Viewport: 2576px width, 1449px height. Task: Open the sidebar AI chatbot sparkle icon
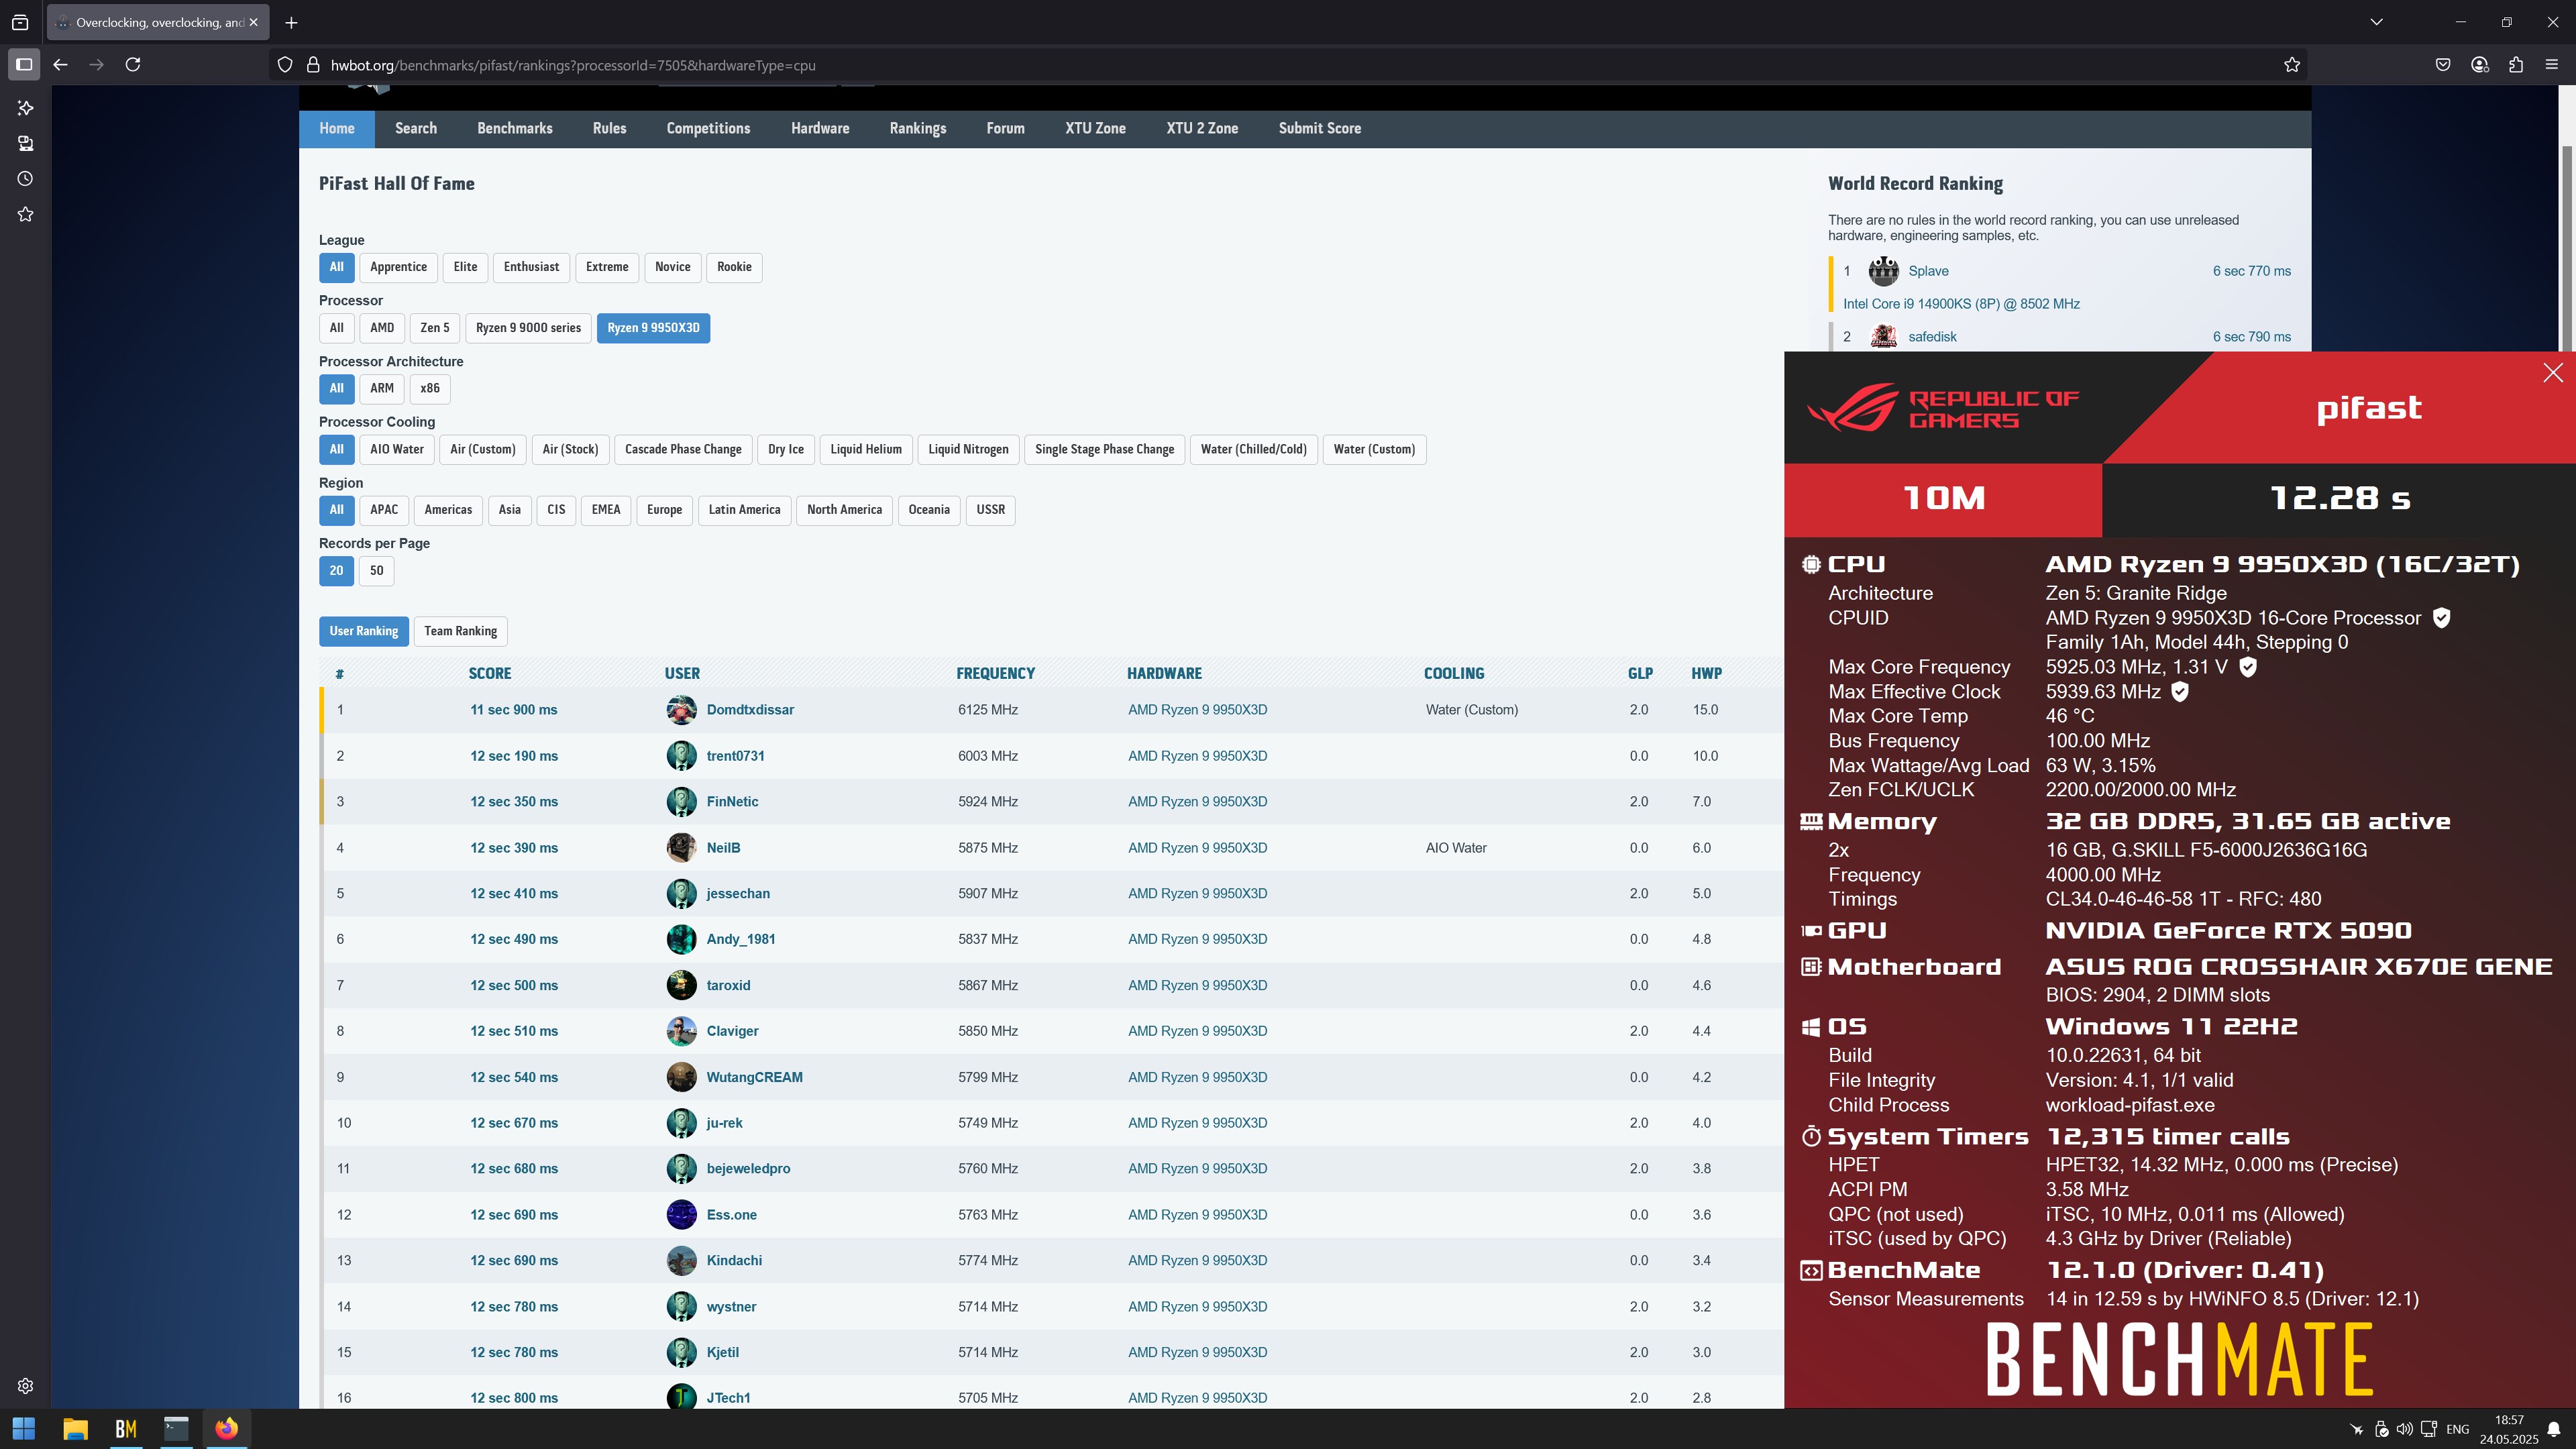click(26, 108)
